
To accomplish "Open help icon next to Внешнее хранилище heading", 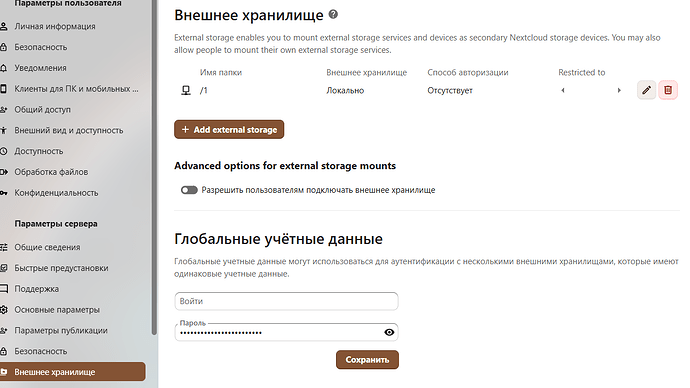I will point(333,15).
